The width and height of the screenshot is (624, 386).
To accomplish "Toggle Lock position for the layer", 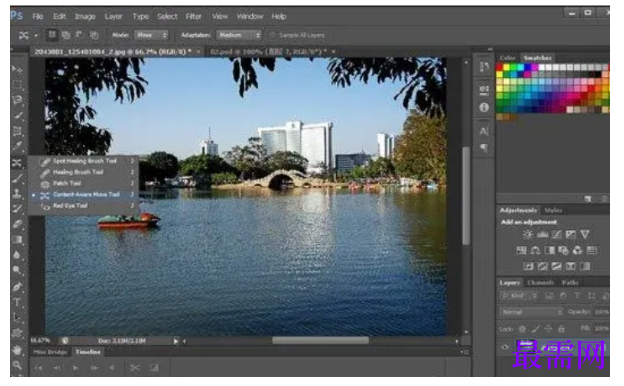I will click(548, 329).
